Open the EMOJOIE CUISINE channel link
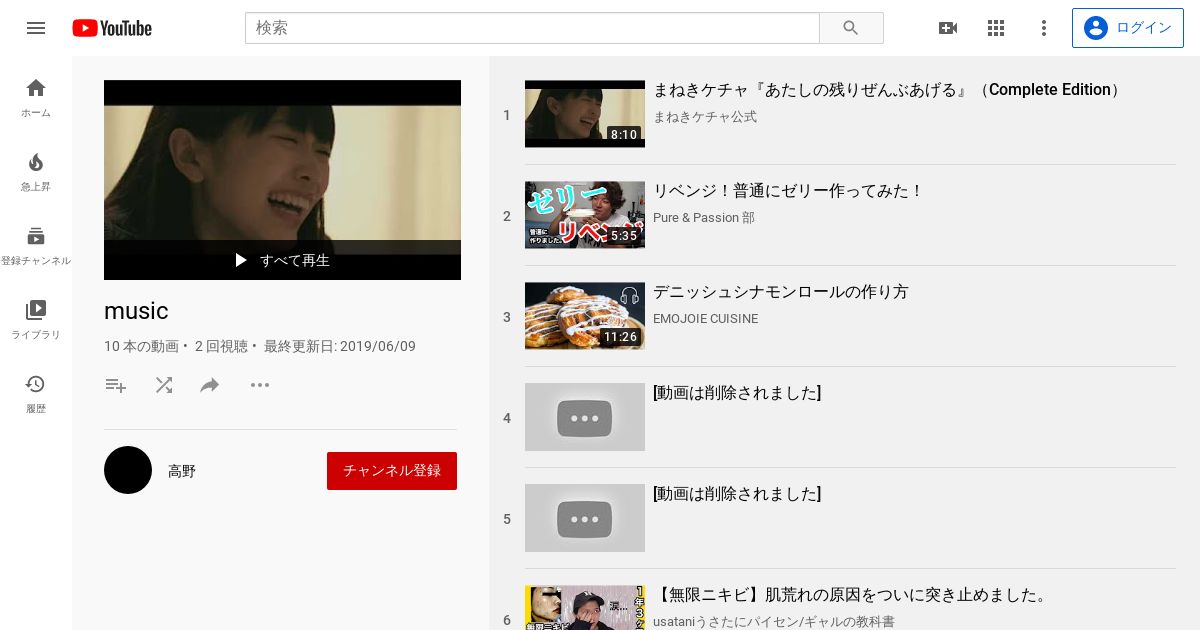 tap(706, 319)
